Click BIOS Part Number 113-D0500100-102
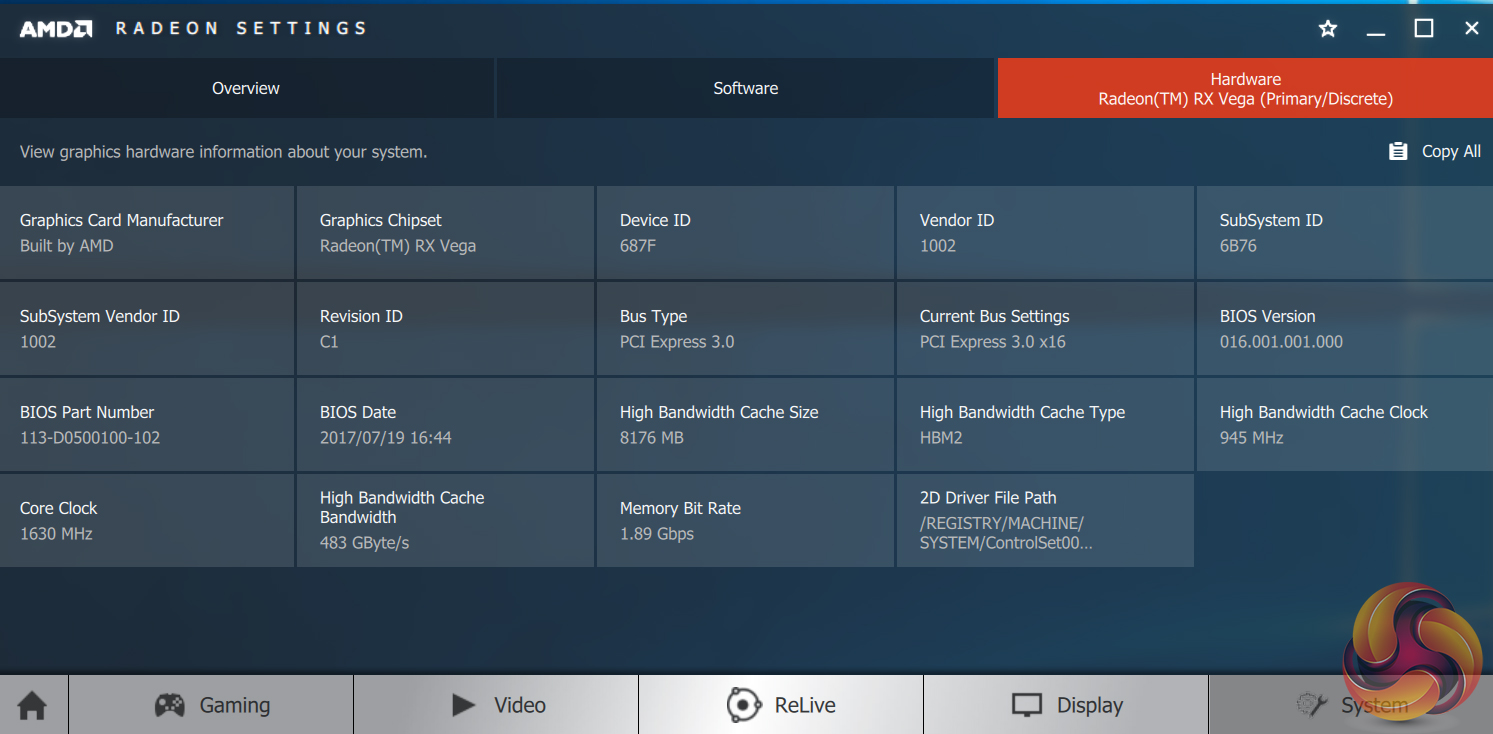Viewport: 1493px width, 734px height. click(x=90, y=438)
